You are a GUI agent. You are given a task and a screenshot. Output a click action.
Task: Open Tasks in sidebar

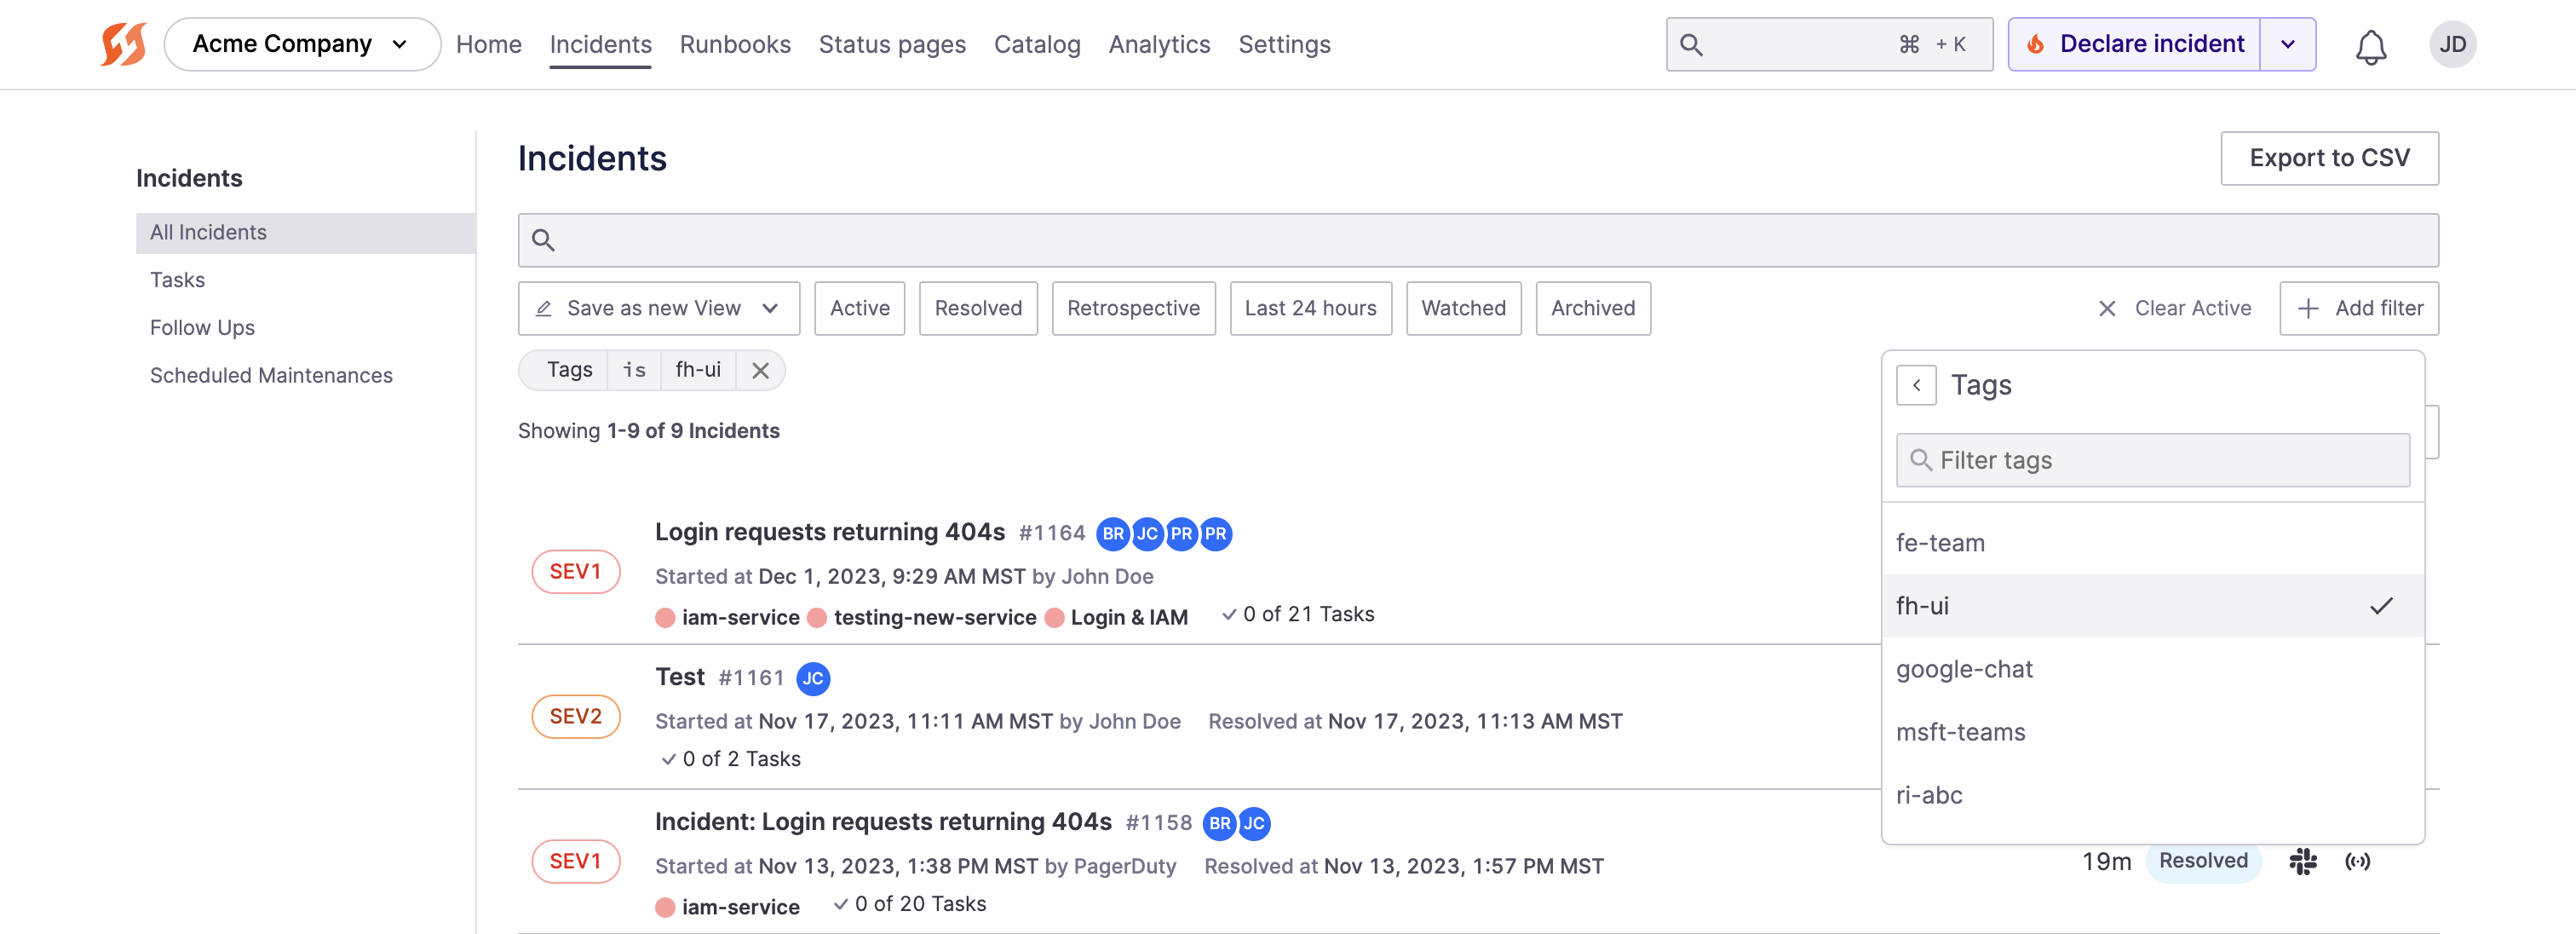point(177,281)
